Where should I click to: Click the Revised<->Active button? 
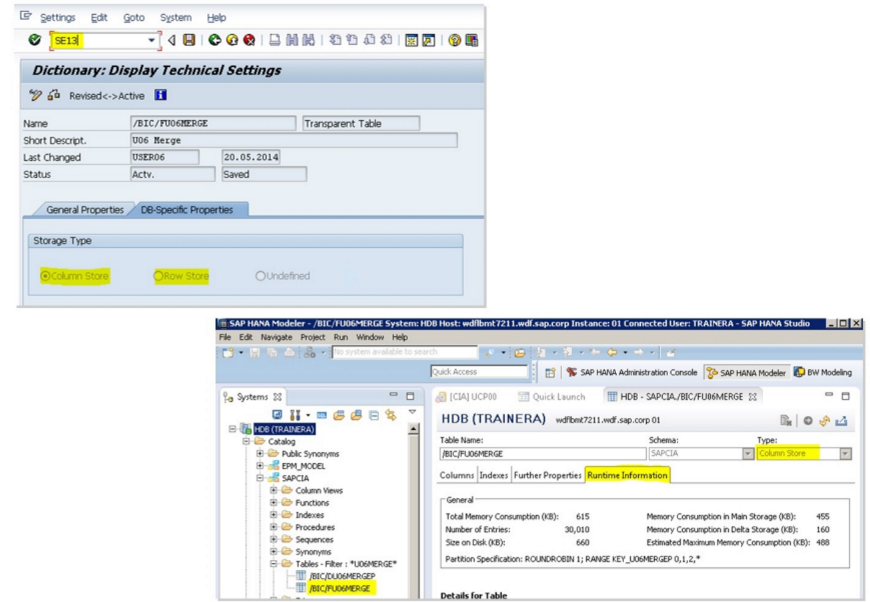pos(107,96)
